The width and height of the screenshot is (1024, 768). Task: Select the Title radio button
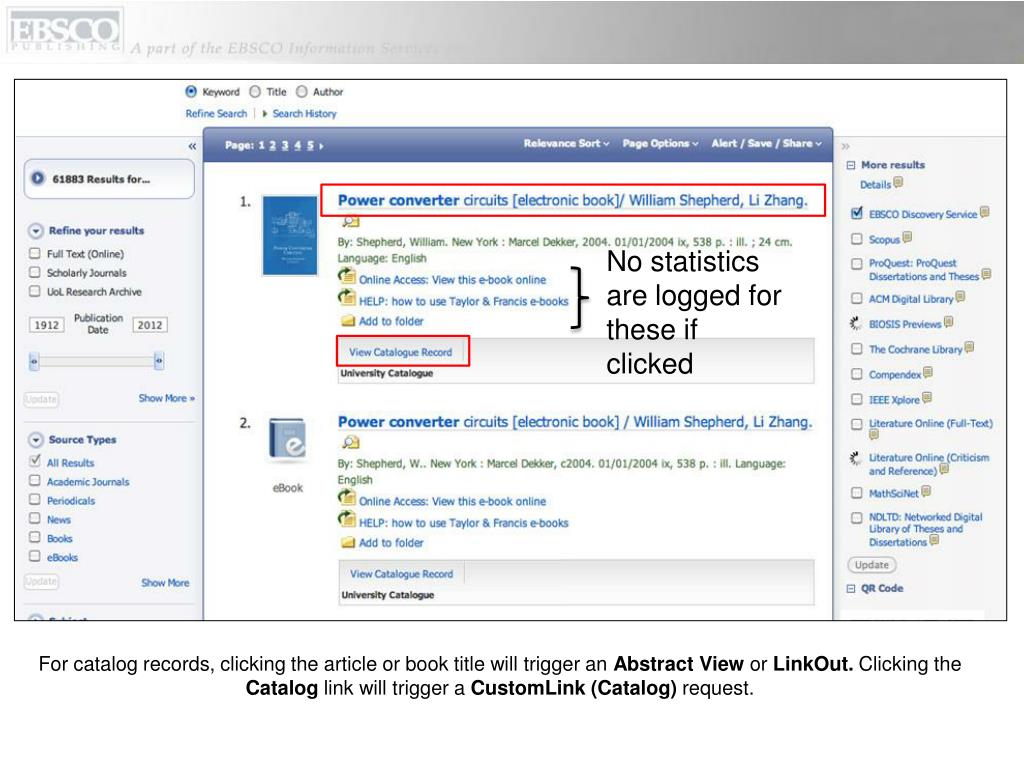[x=255, y=91]
